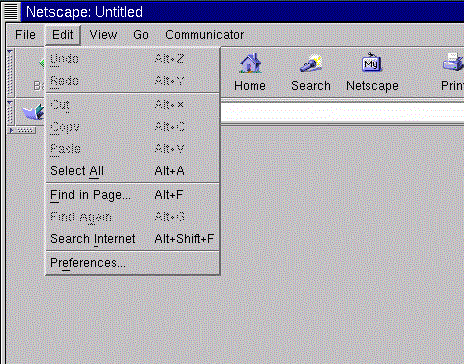Image resolution: width=464 pixels, height=364 pixels.
Task: Expand the collapsed personal toolbar strip
Action: 22,130
